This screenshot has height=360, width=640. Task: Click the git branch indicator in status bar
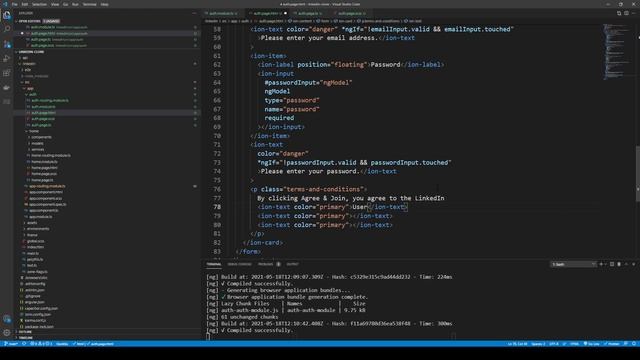click(x=11, y=344)
